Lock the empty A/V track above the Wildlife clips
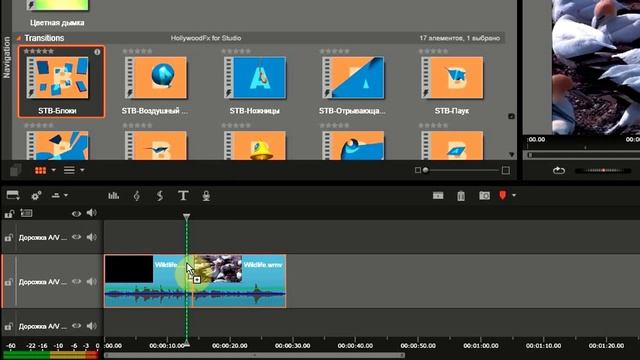 (x=9, y=238)
